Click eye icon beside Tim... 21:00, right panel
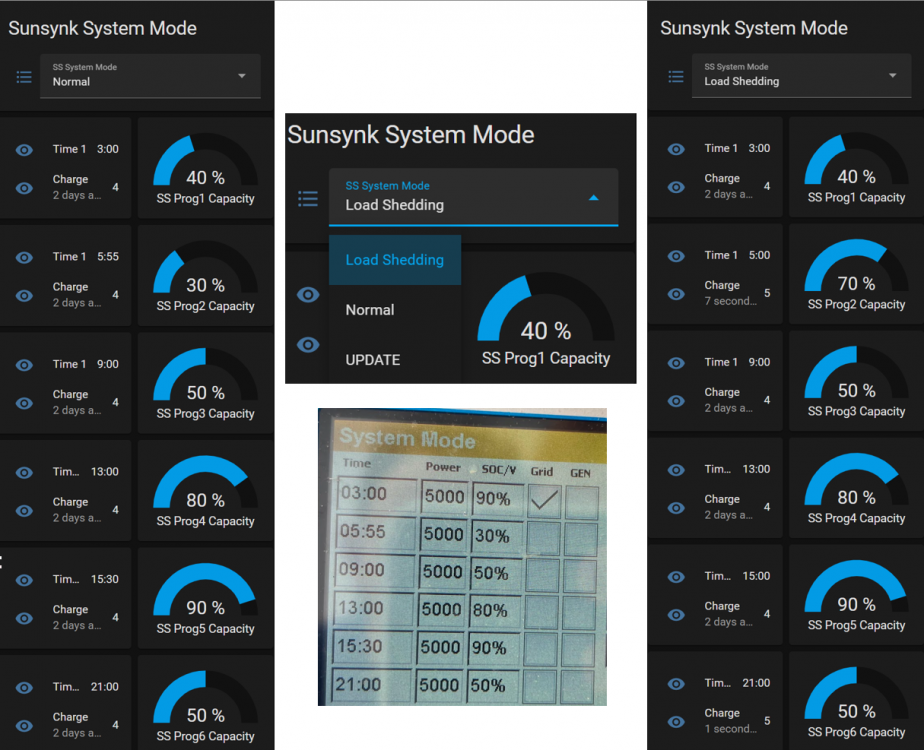 click(x=676, y=684)
